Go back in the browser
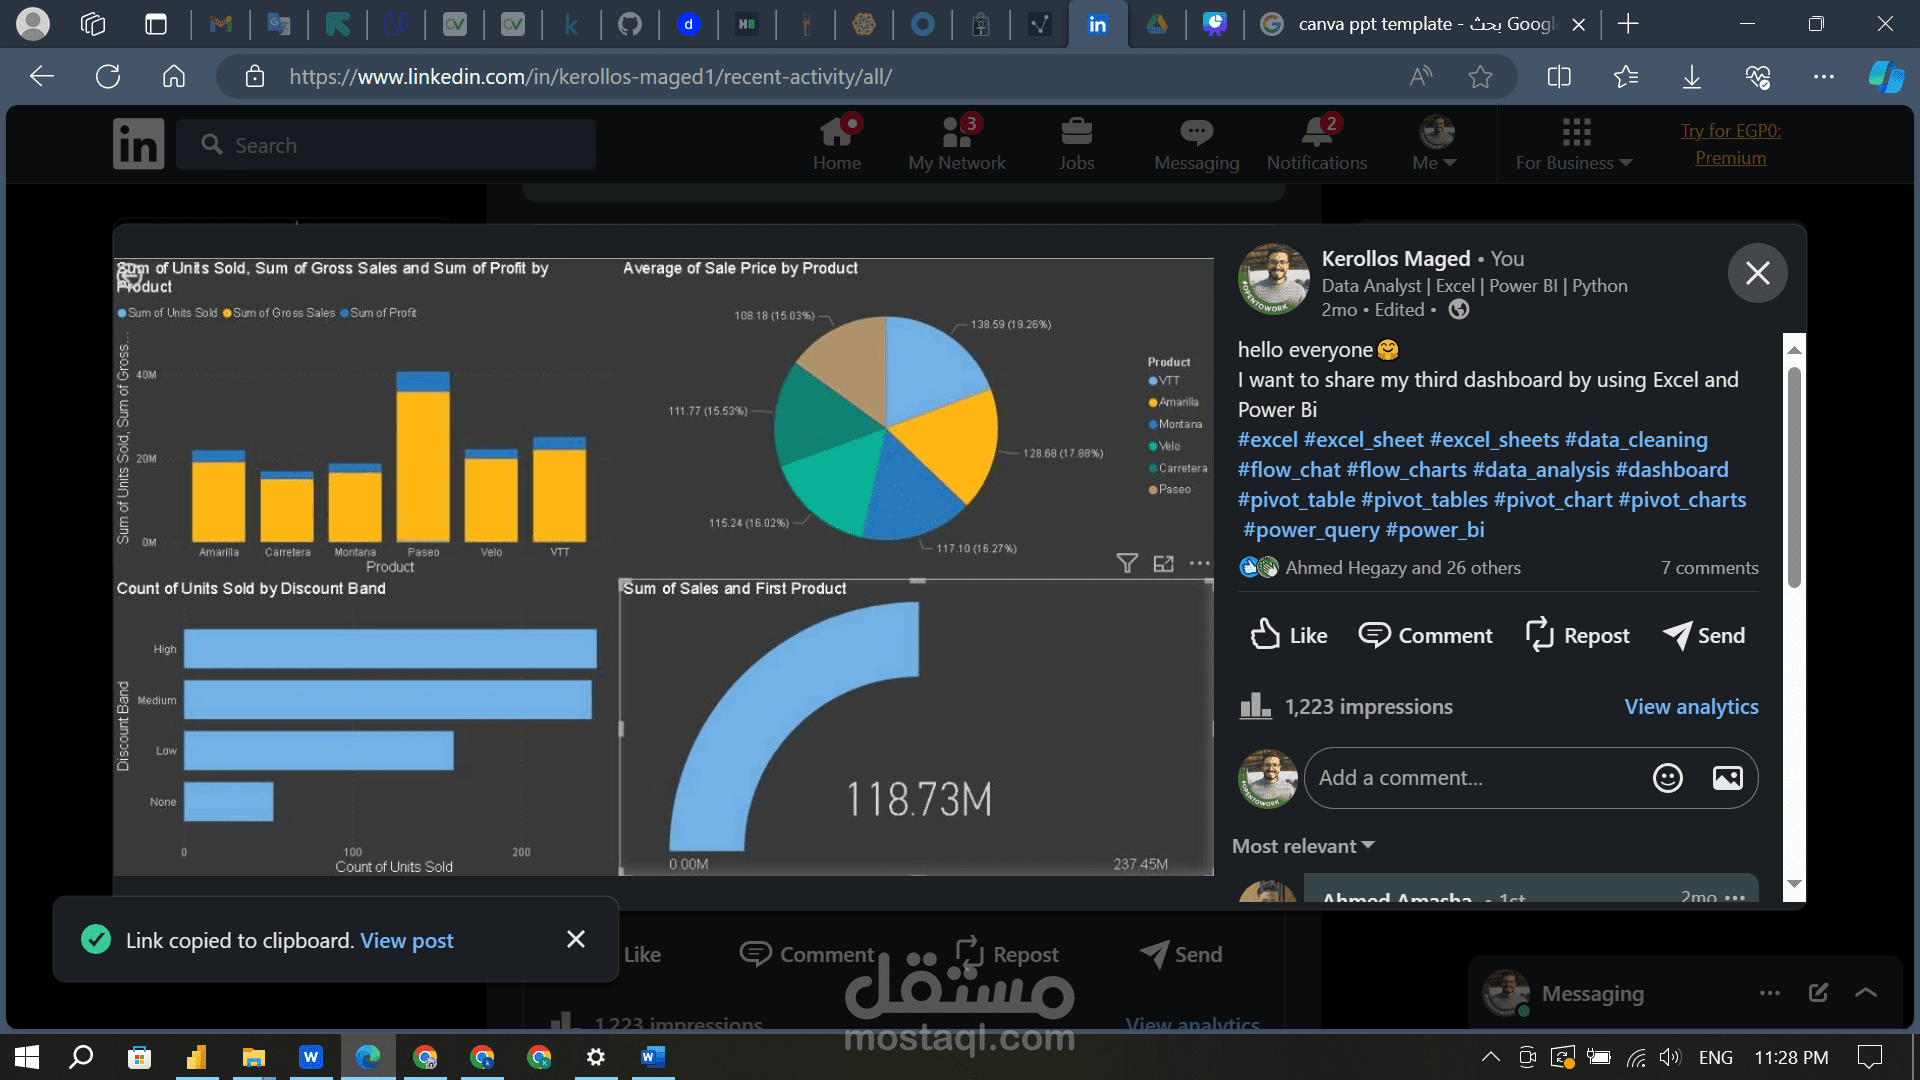 click(42, 76)
